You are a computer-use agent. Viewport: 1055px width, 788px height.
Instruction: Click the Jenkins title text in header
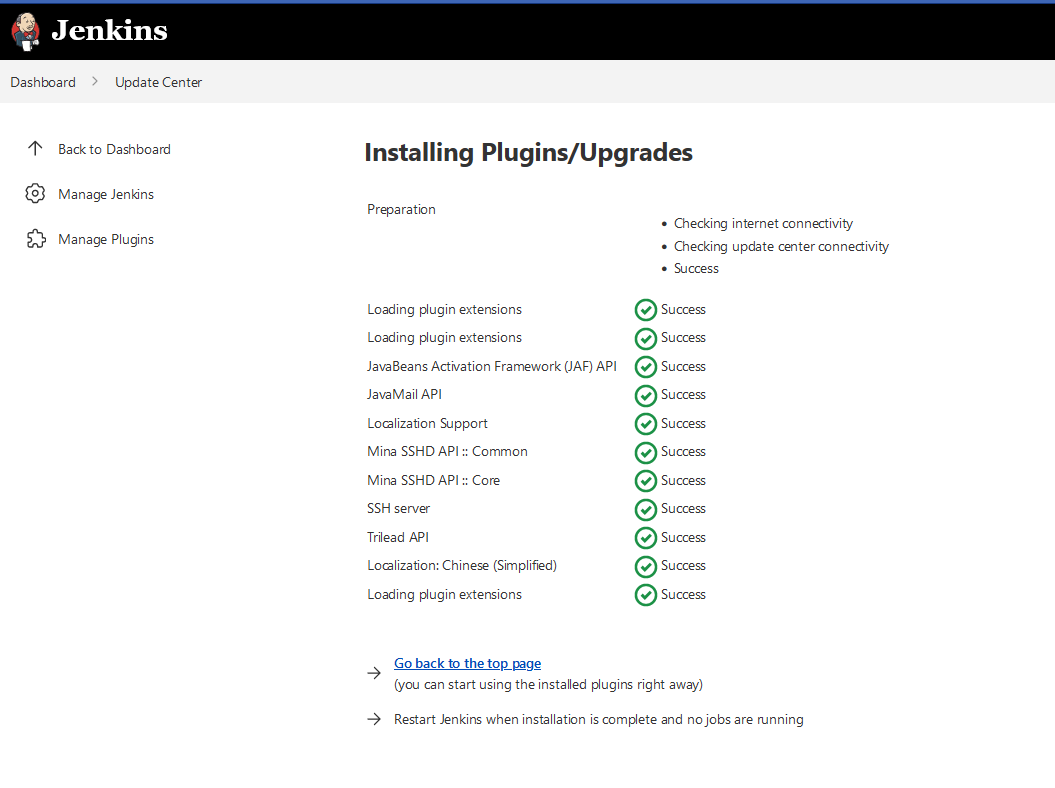[x=110, y=30]
